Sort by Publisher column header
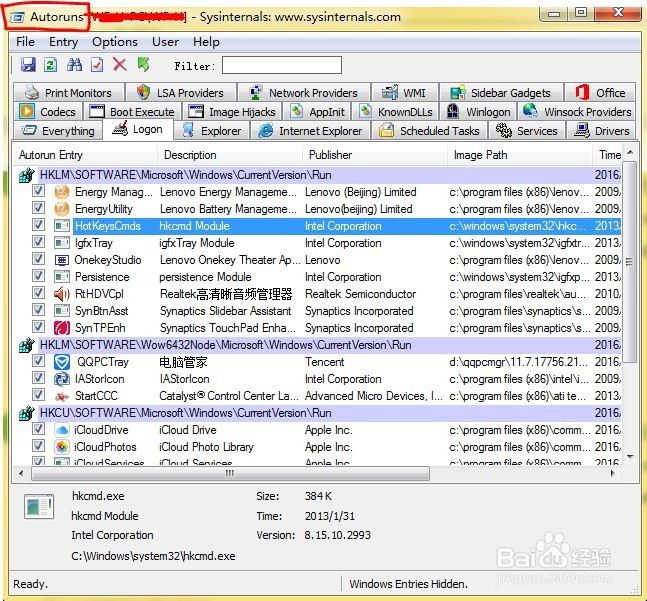 [374, 155]
